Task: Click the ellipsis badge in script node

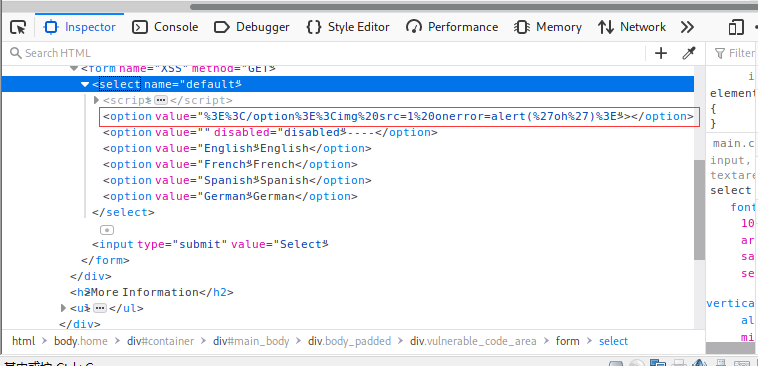Action: click(x=161, y=100)
